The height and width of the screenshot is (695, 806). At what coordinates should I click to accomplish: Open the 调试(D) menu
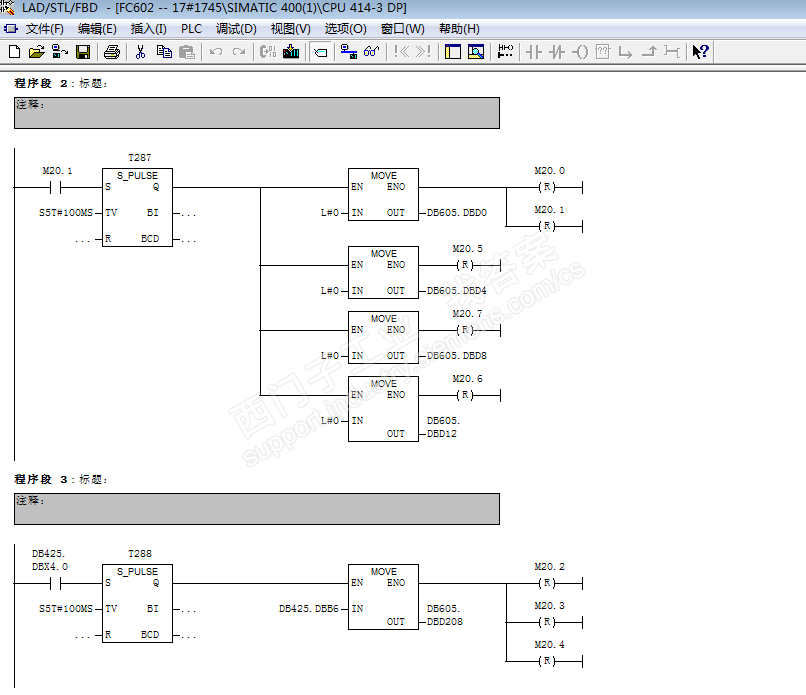click(x=236, y=29)
